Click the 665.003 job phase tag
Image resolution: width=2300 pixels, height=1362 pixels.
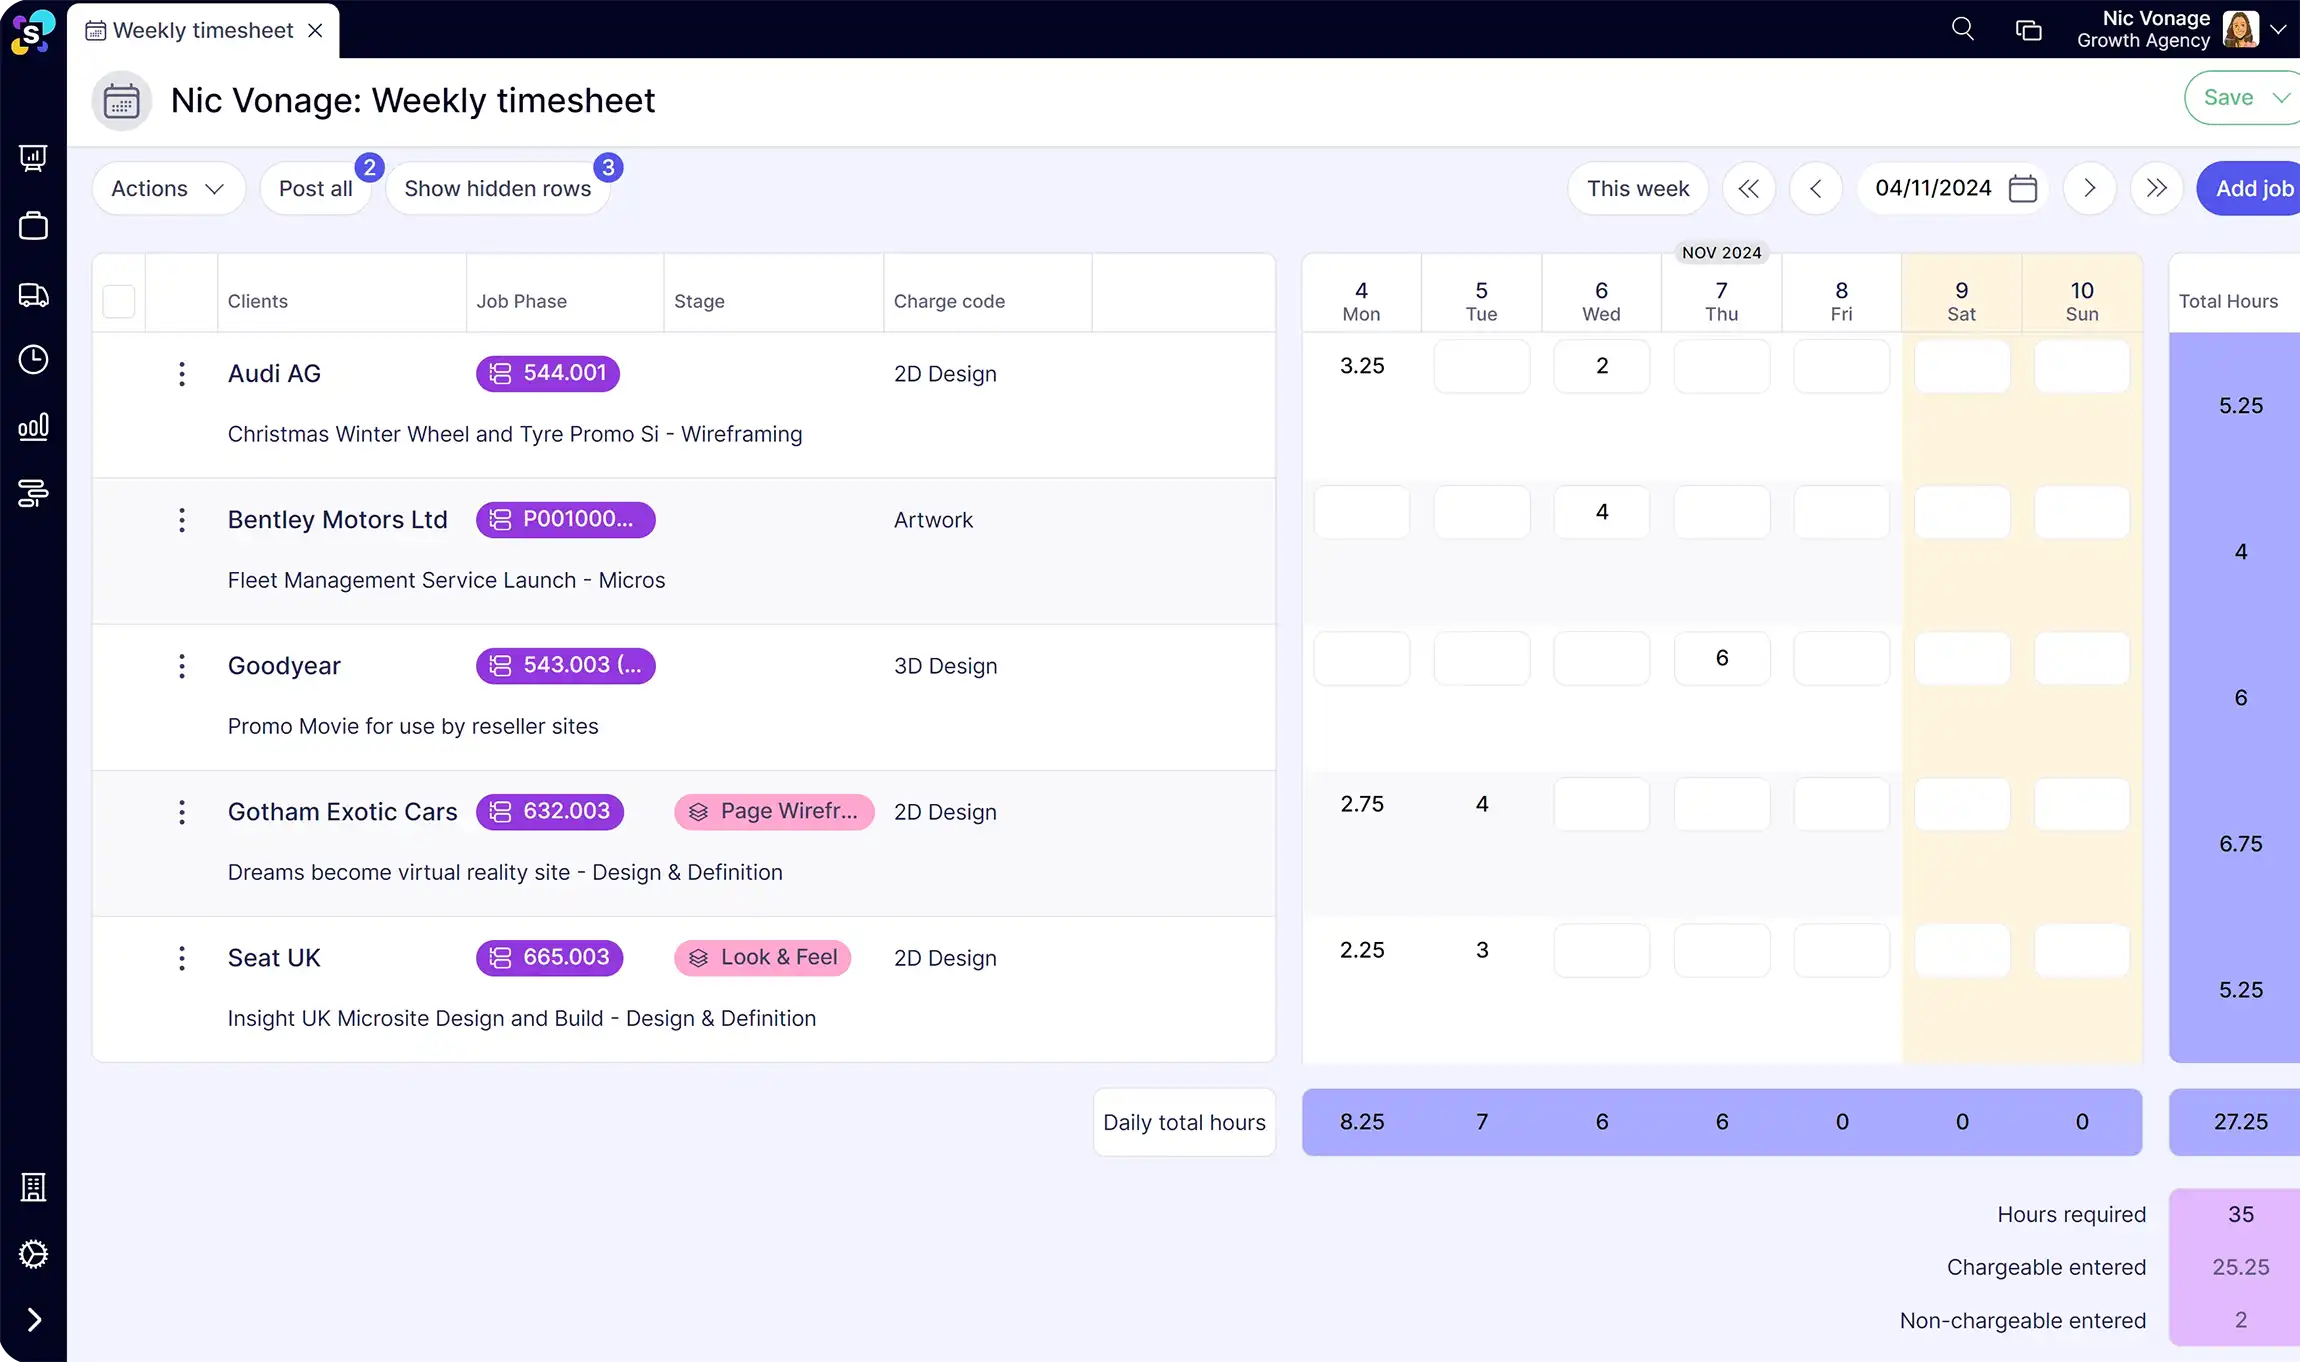pyautogui.click(x=550, y=957)
